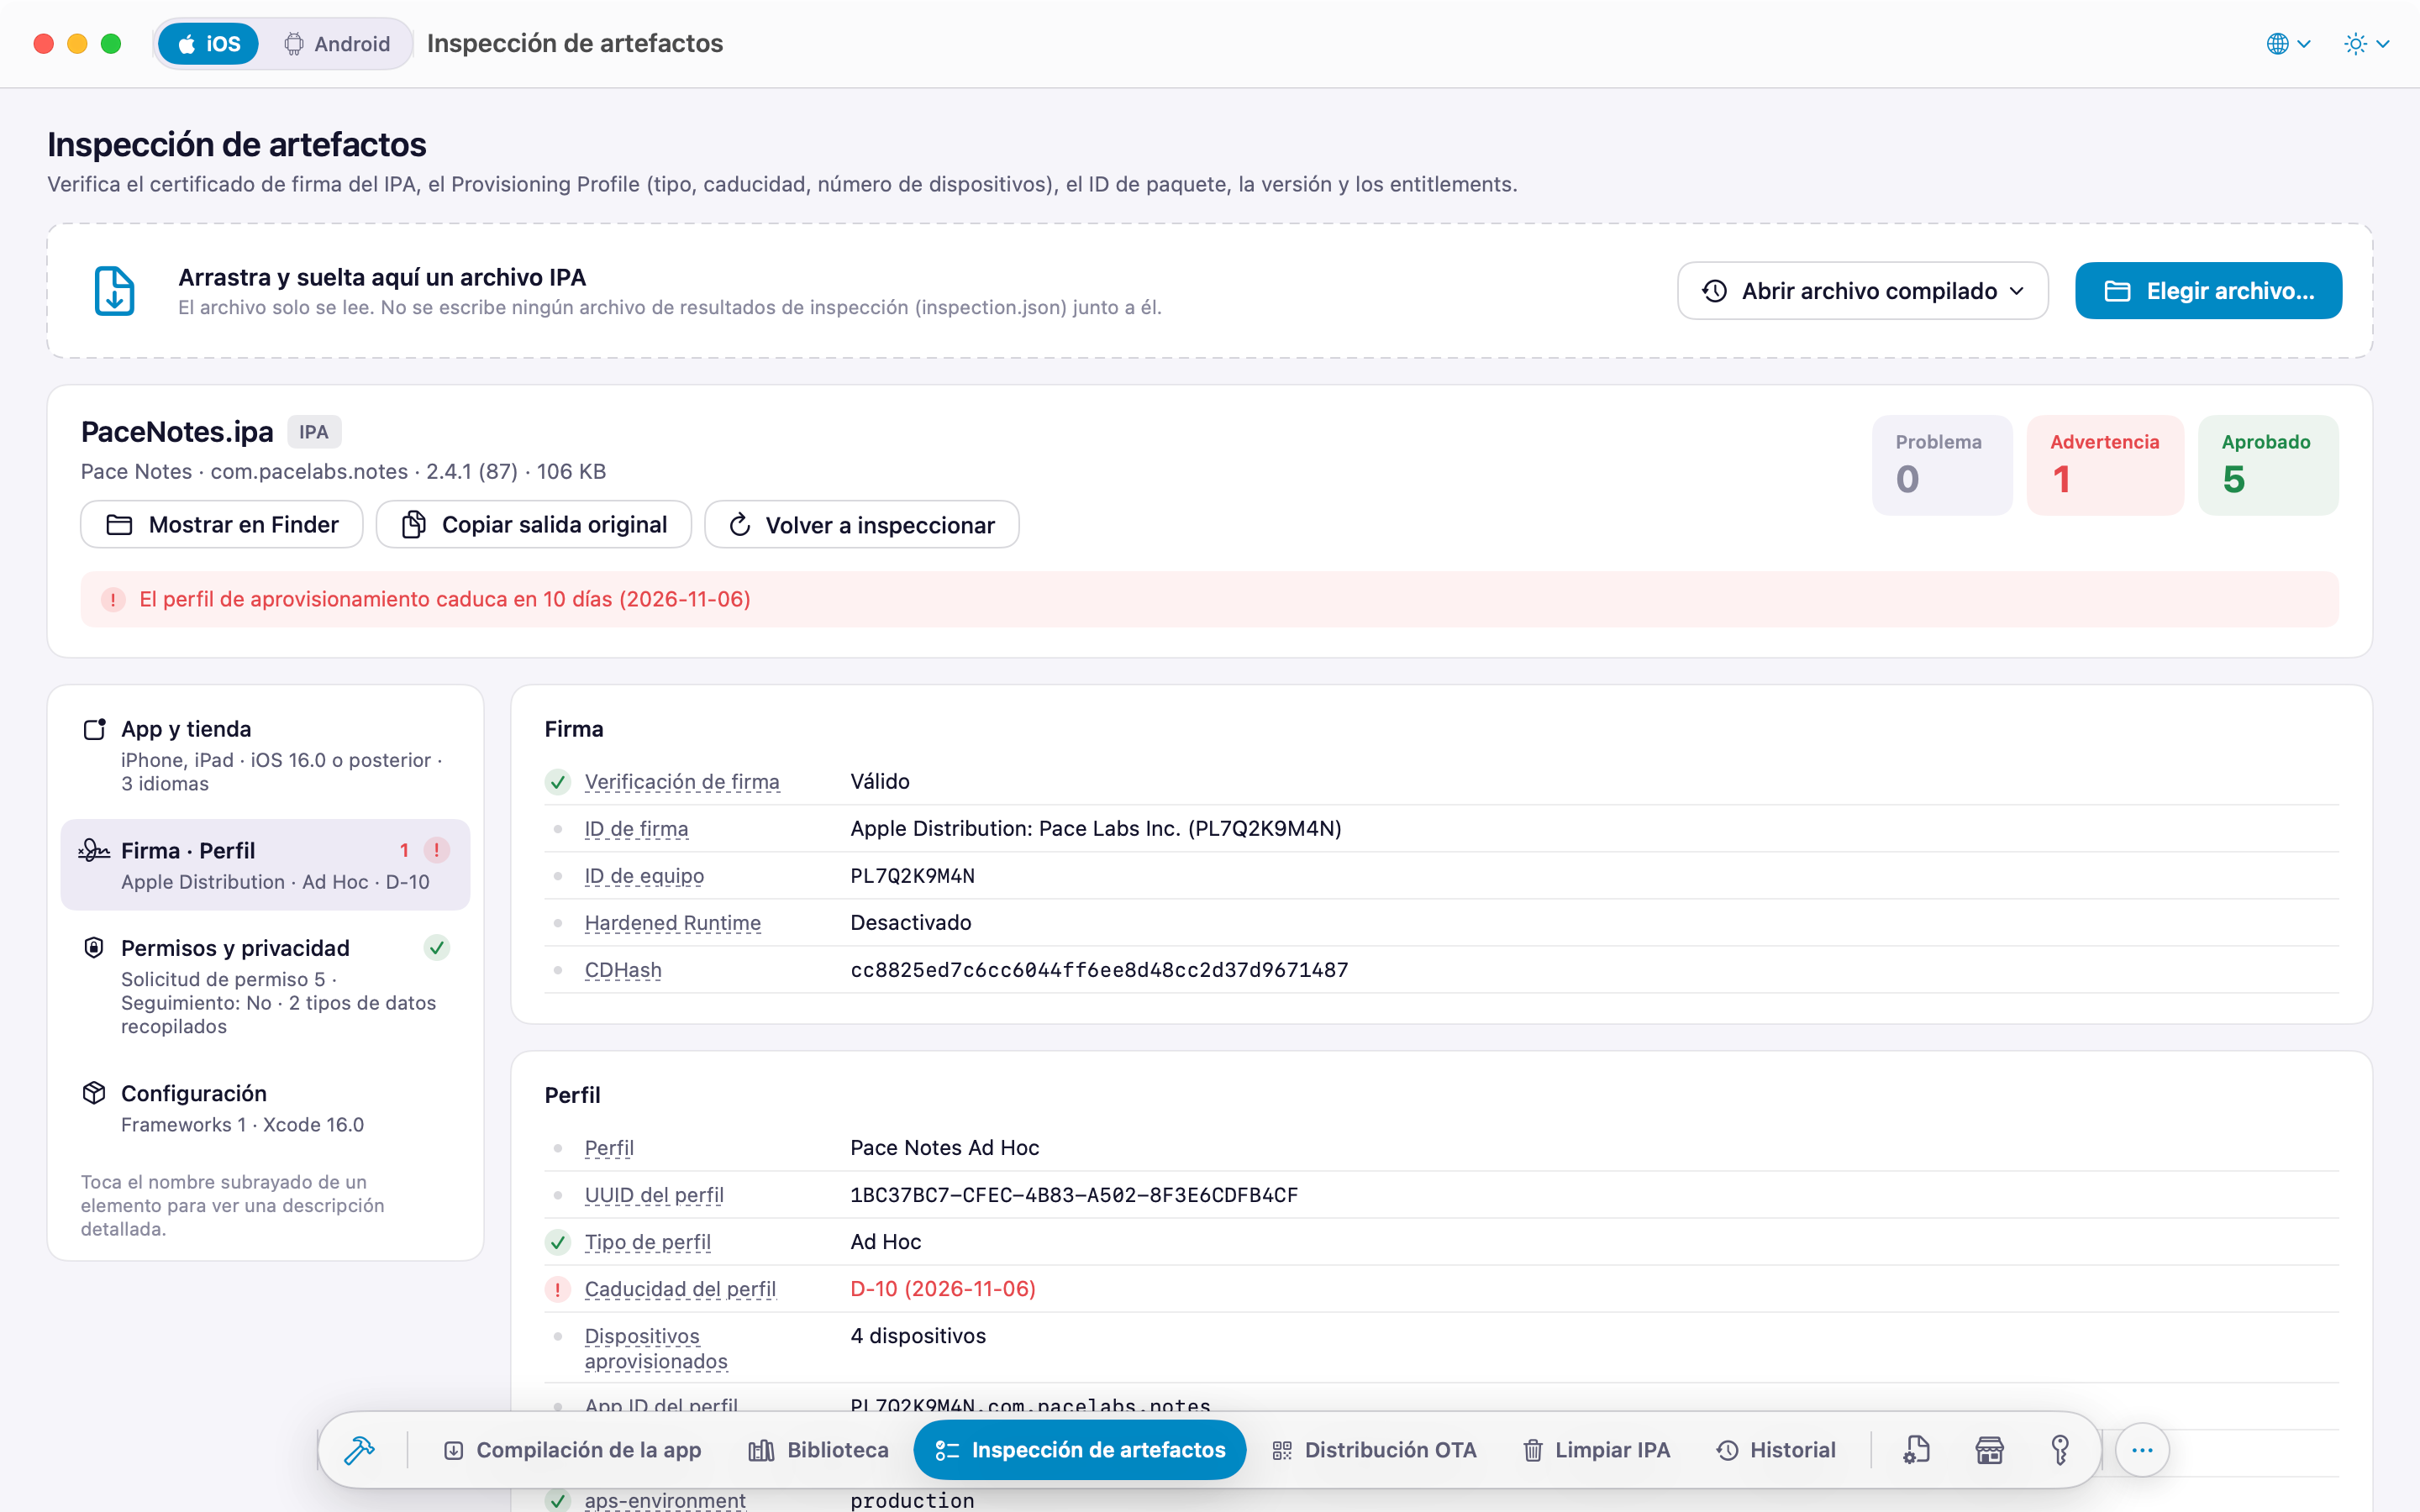Image resolution: width=2420 pixels, height=1512 pixels.
Task: Click the Aprobado count card
Action: tap(2267, 465)
